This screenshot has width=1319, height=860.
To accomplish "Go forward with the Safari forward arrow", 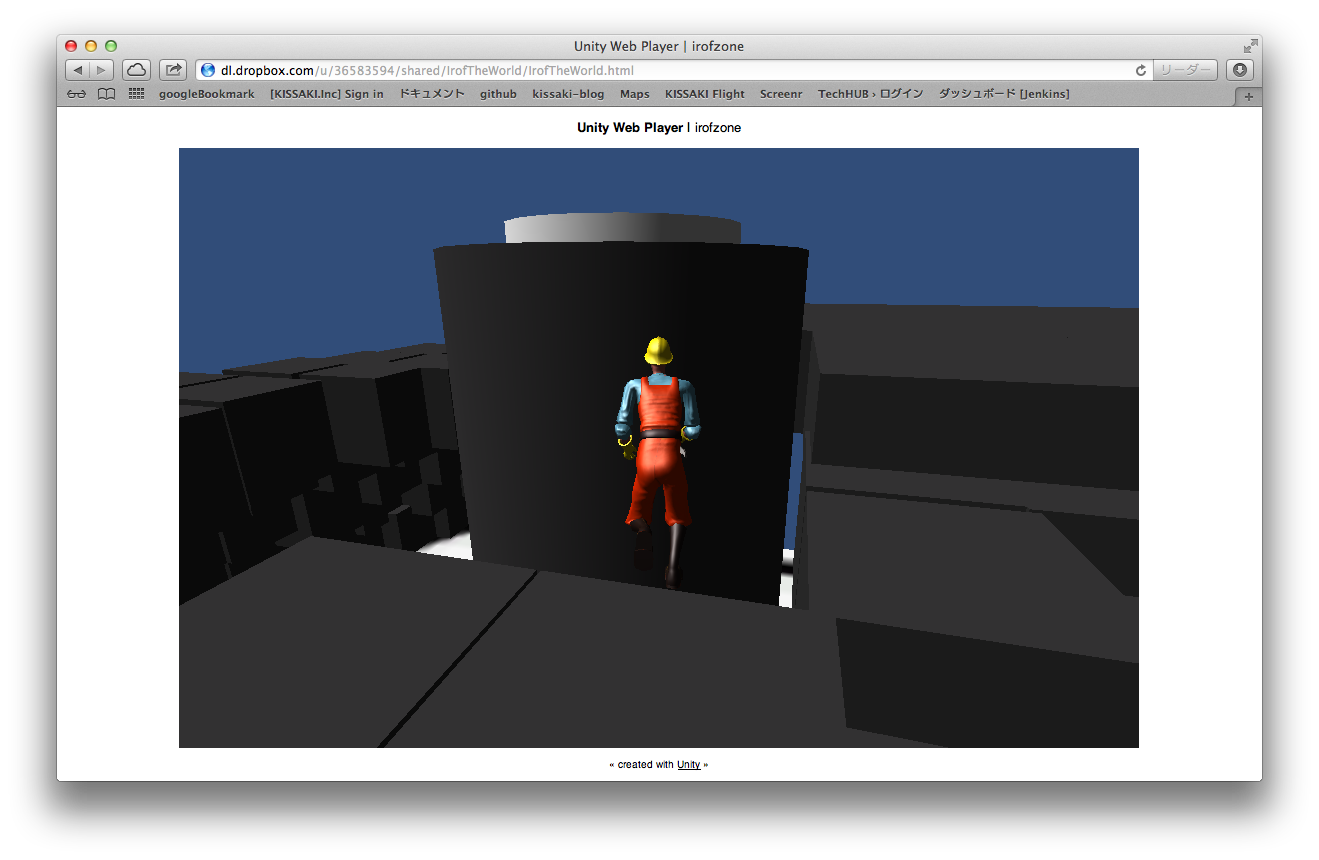I will (x=102, y=70).
